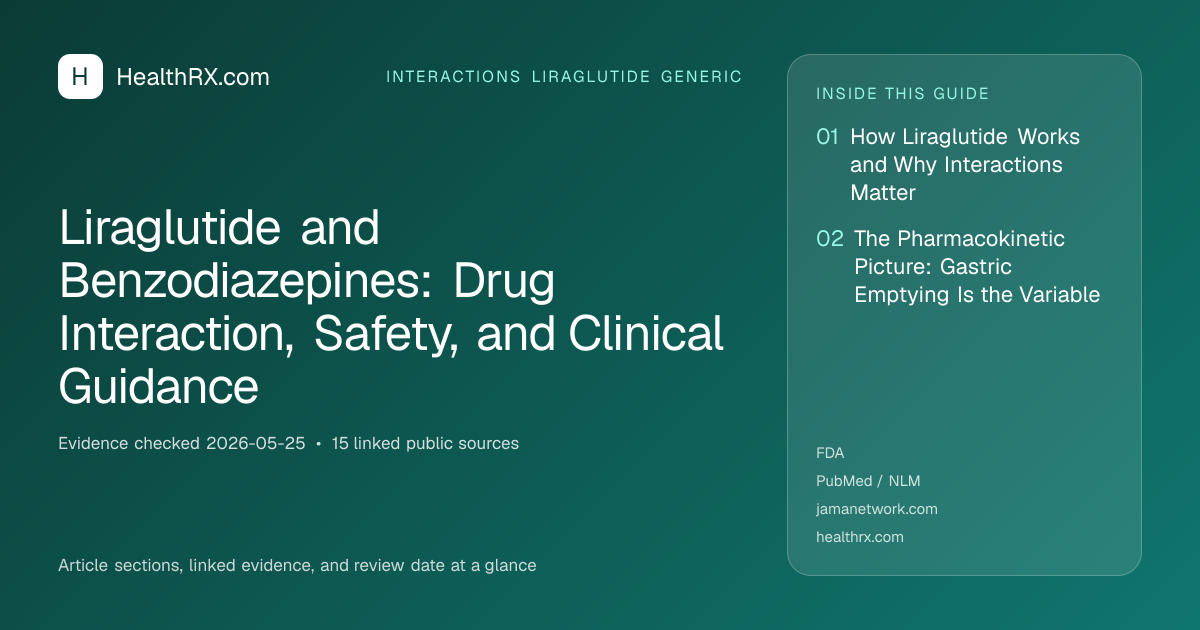The image size is (1200, 630).
Task: Open section 02 The Pharmacokinetic Picture
Action: (958, 267)
